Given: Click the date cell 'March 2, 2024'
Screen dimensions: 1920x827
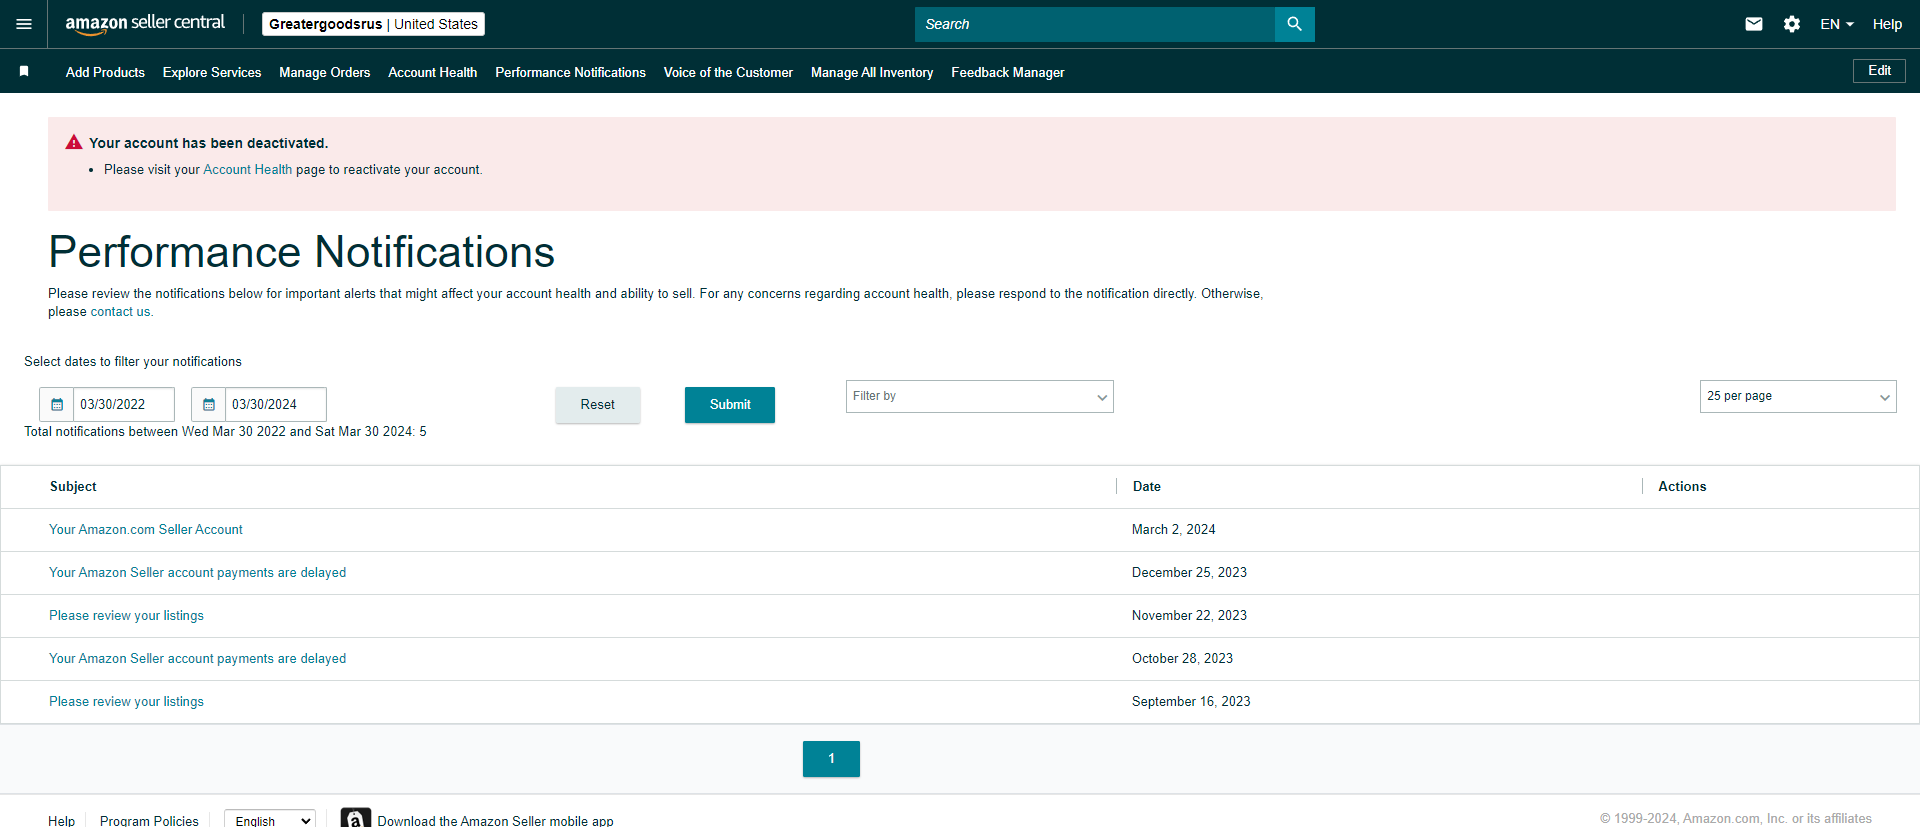Looking at the screenshot, I should [x=1174, y=530].
